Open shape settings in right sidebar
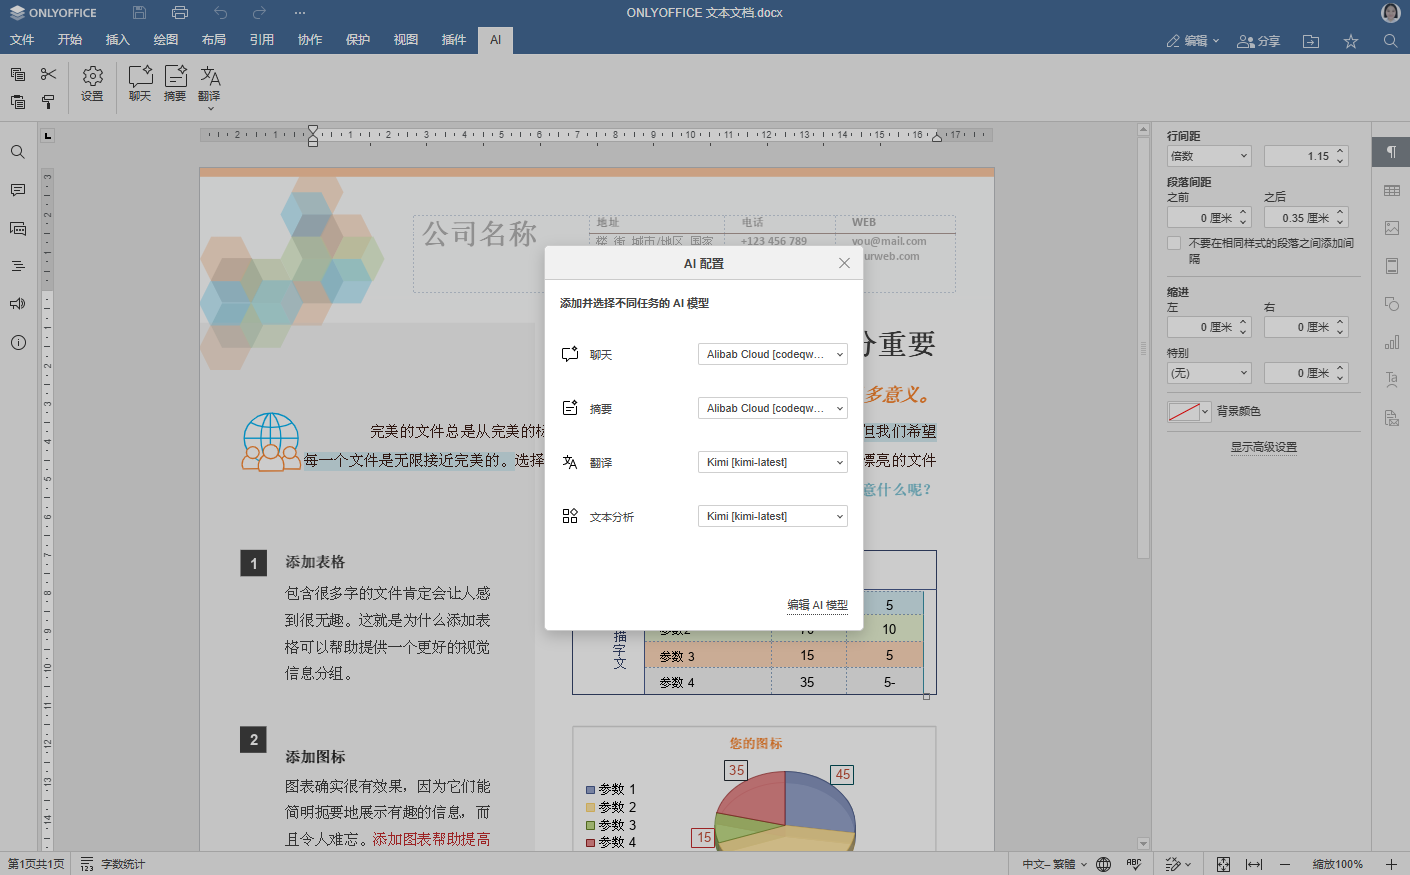The image size is (1410, 875). point(1391,304)
